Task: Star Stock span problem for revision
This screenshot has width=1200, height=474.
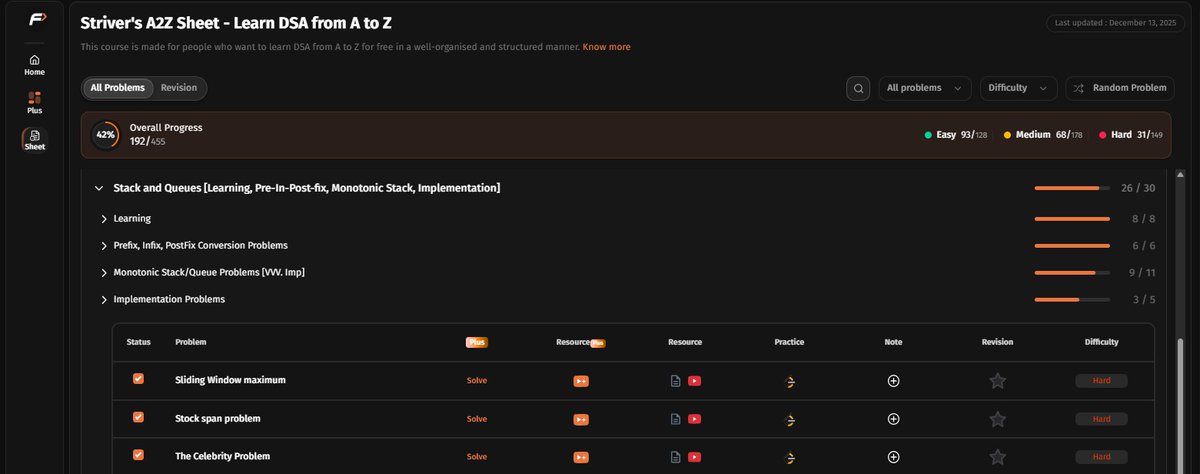Action: click(997, 419)
